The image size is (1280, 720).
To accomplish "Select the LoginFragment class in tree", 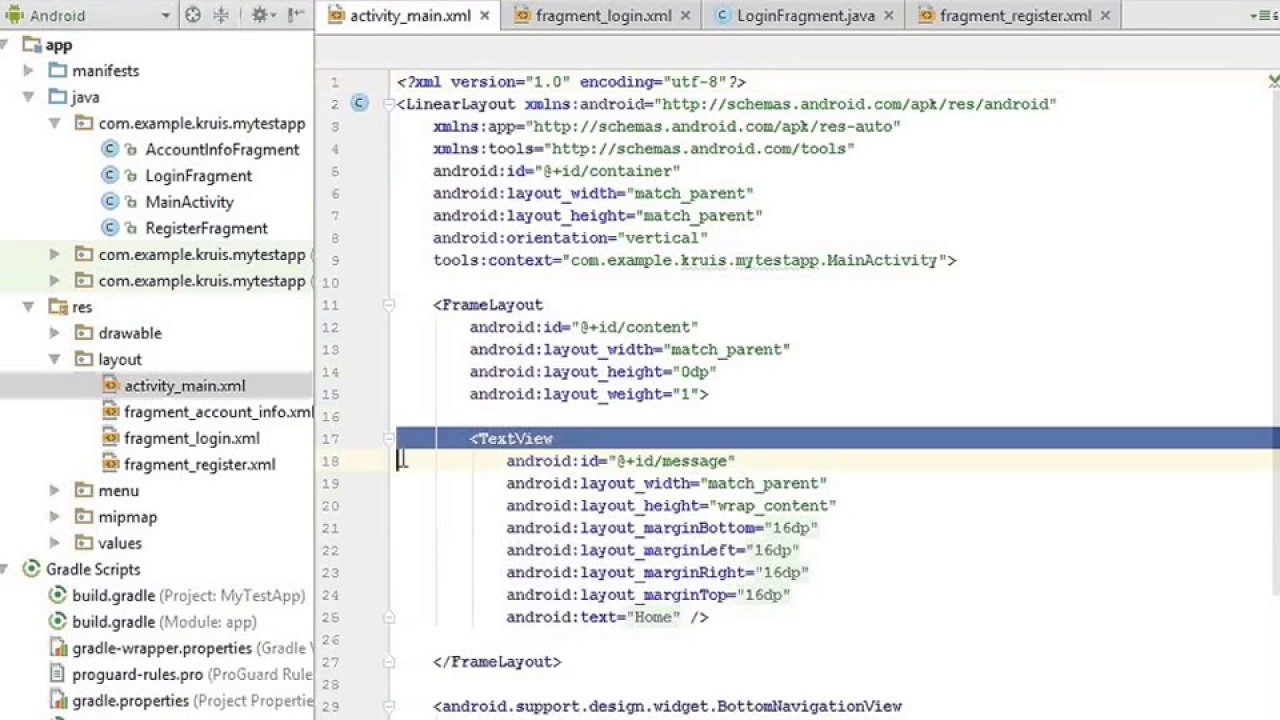I will click(198, 176).
